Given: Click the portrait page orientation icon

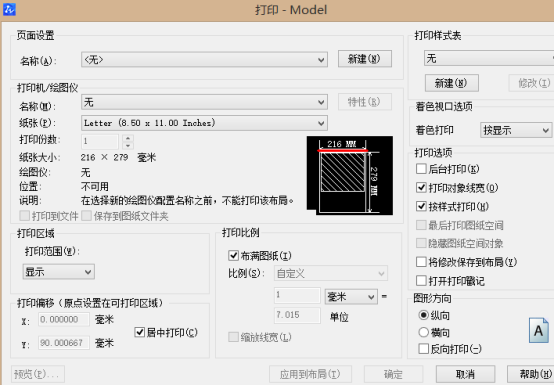Looking at the screenshot, I should point(539,330).
